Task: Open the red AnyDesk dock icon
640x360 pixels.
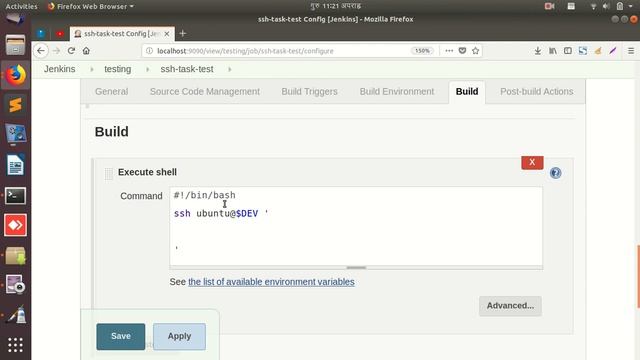Action: (16, 225)
